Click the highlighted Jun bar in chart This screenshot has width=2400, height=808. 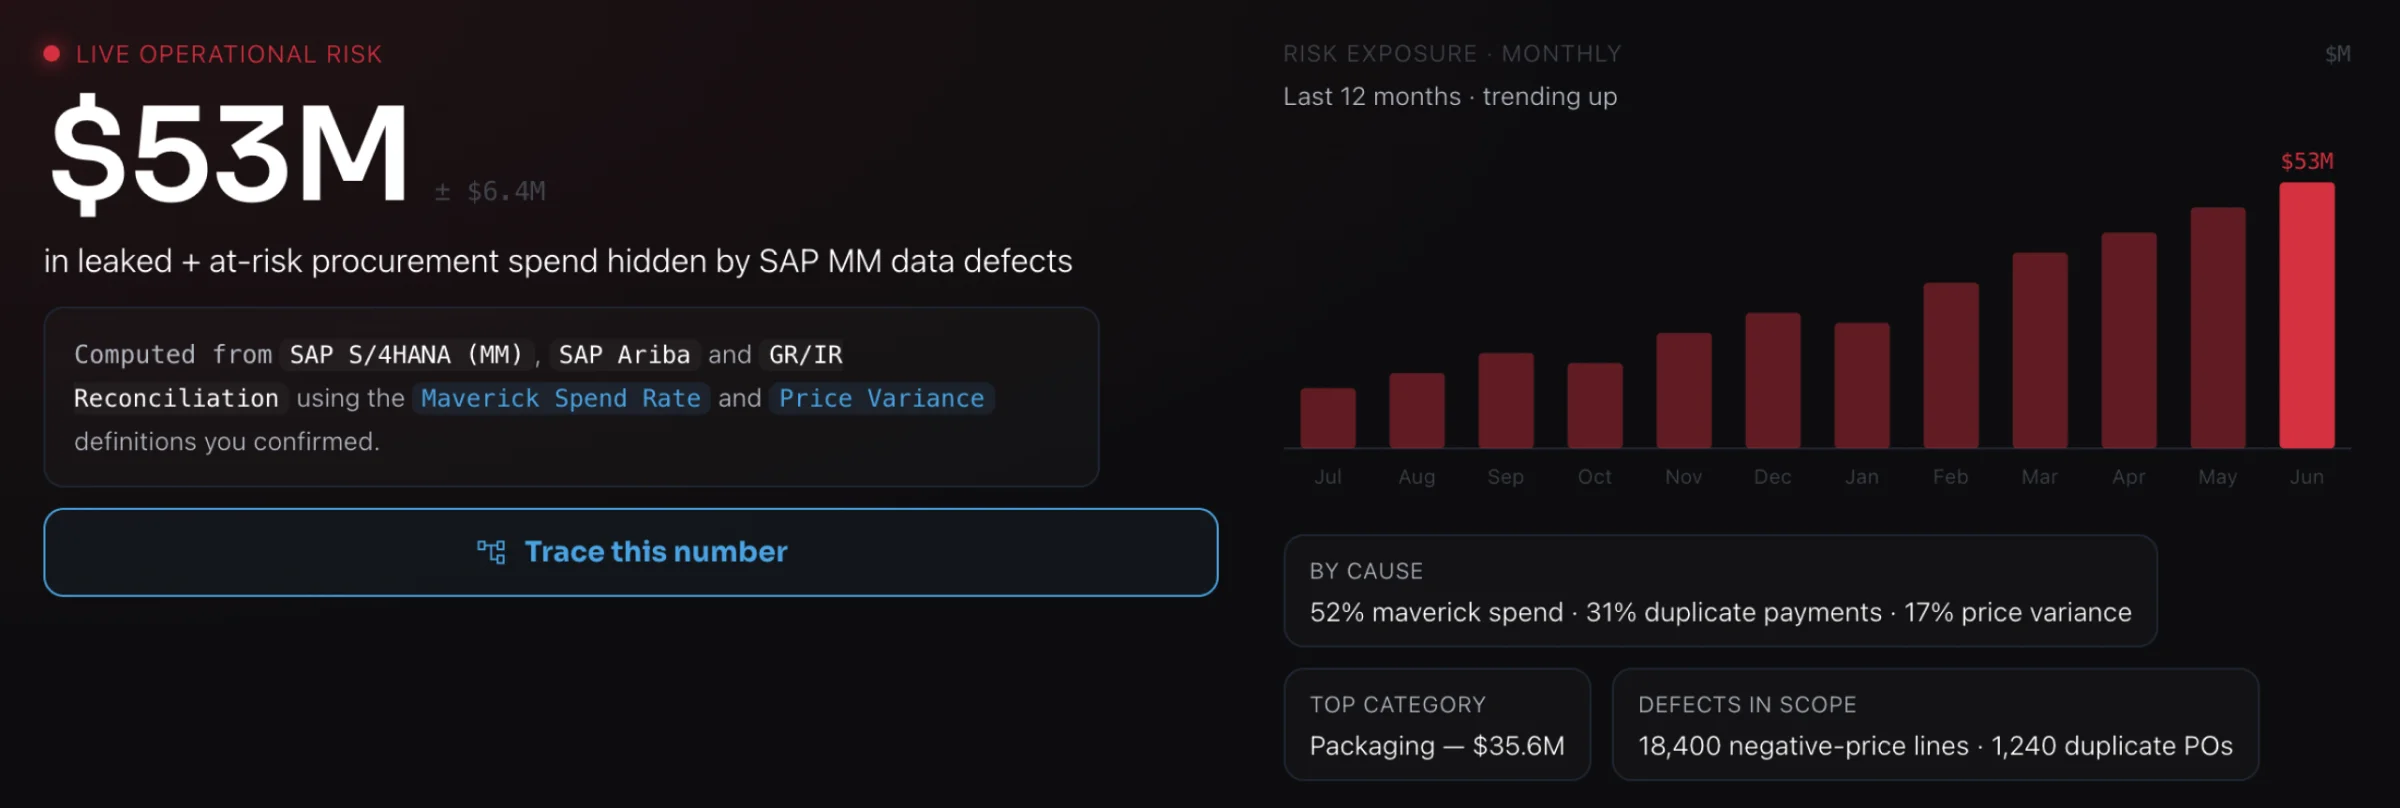tap(2307, 315)
